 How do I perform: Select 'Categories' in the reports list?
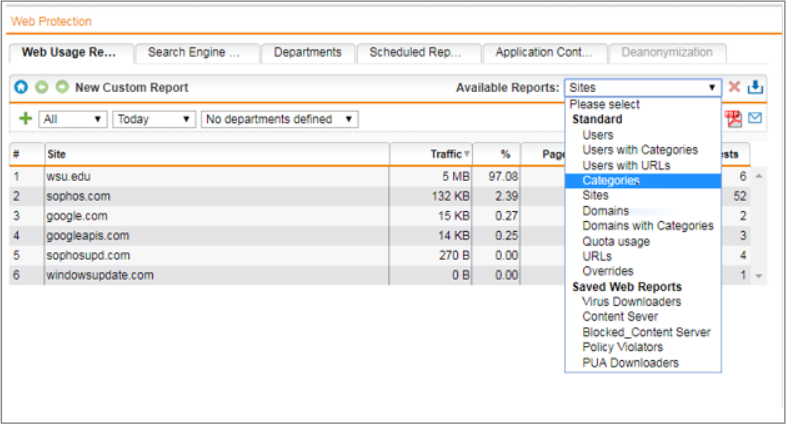[610, 181]
